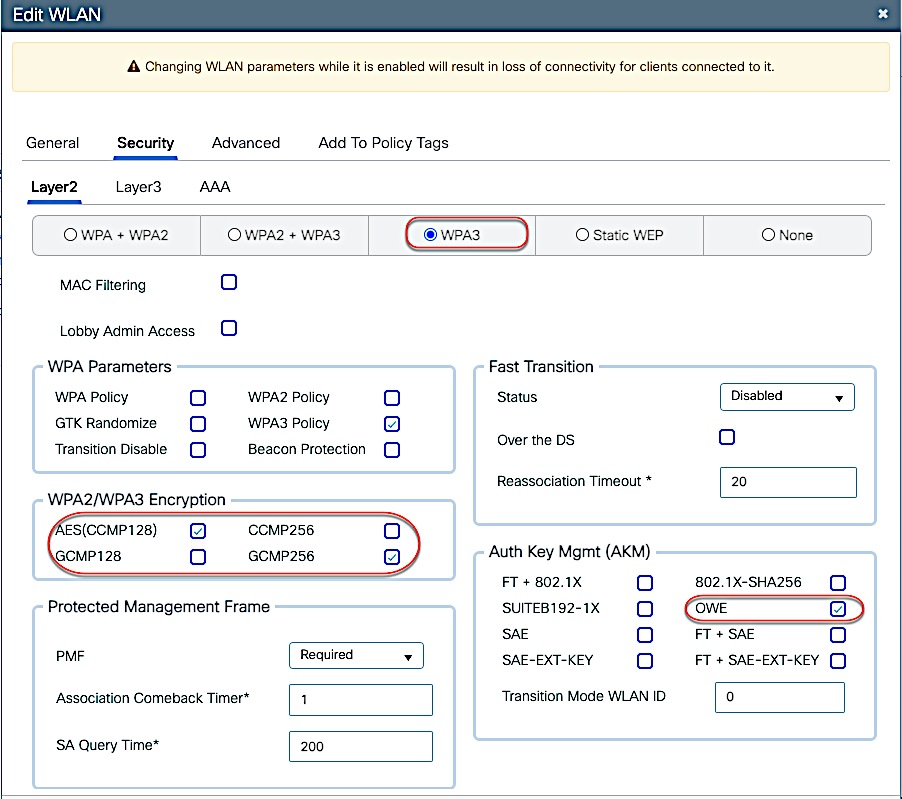This screenshot has width=902, height=799.
Task: Go to the General tab
Action: click(x=52, y=143)
